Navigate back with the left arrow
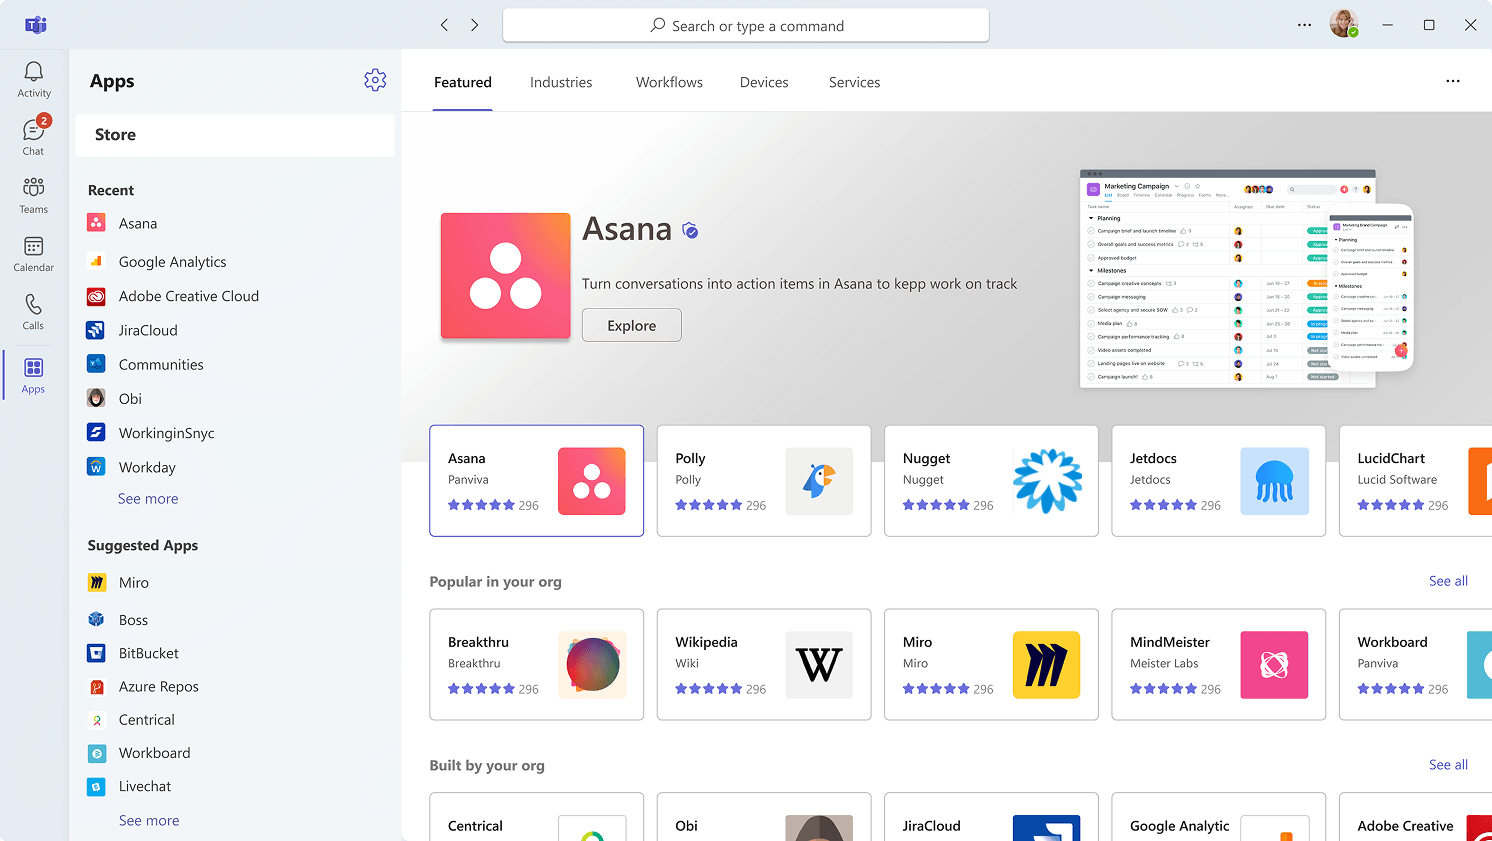Viewport: 1492px width, 841px height. [x=444, y=25]
